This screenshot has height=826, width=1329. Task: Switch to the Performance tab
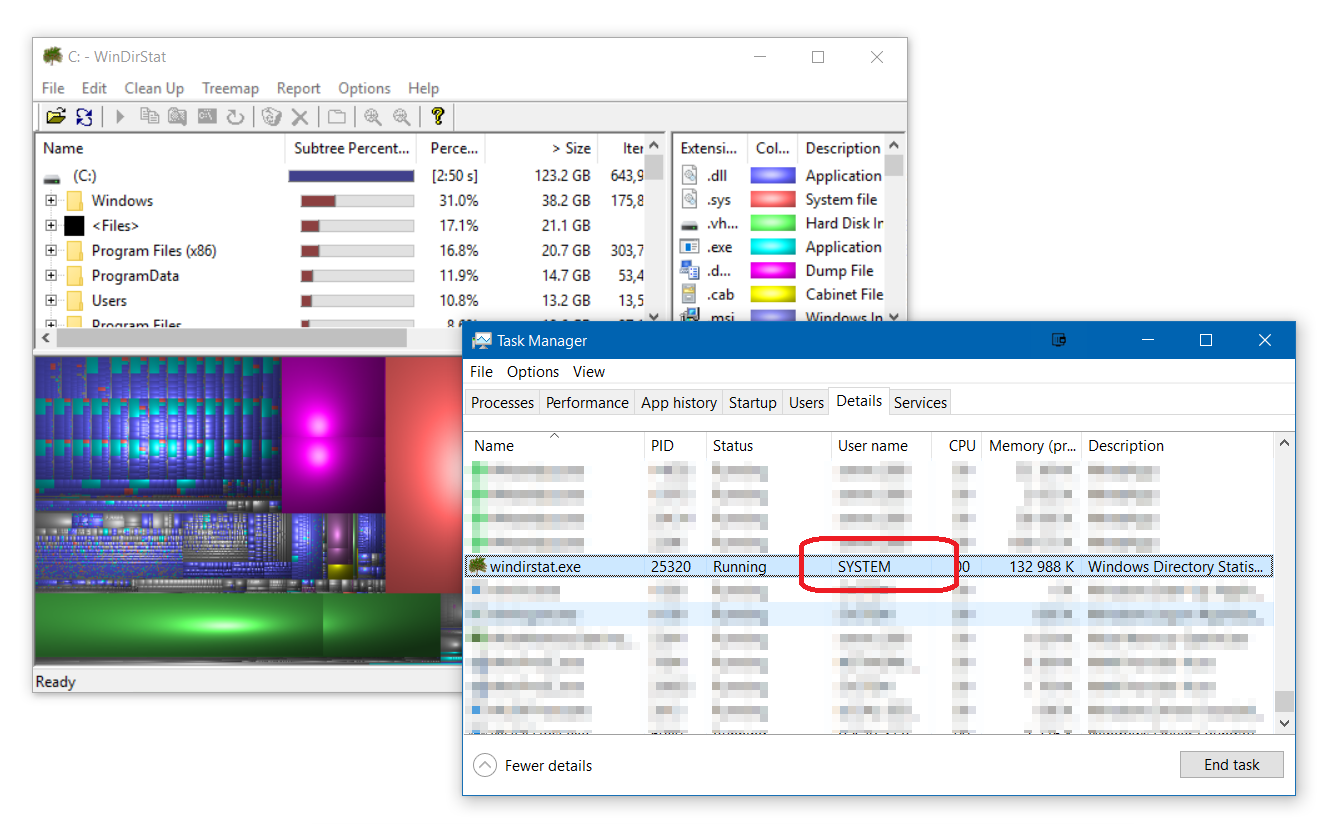[587, 403]
